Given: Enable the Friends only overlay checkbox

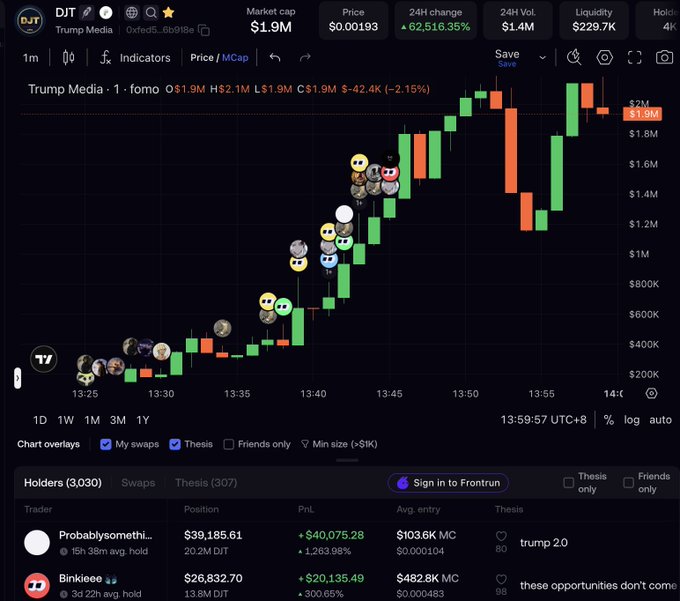Looking at the screenshot, I should pos(229,444).
